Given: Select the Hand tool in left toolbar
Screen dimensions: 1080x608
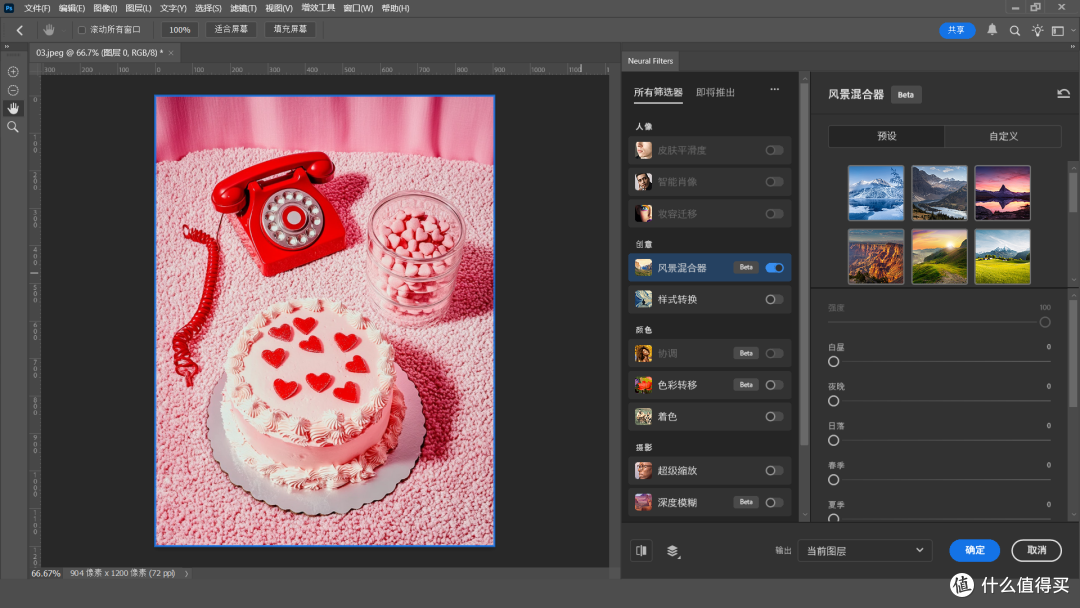Looking at the screenshot, I should tap(13, 108).
